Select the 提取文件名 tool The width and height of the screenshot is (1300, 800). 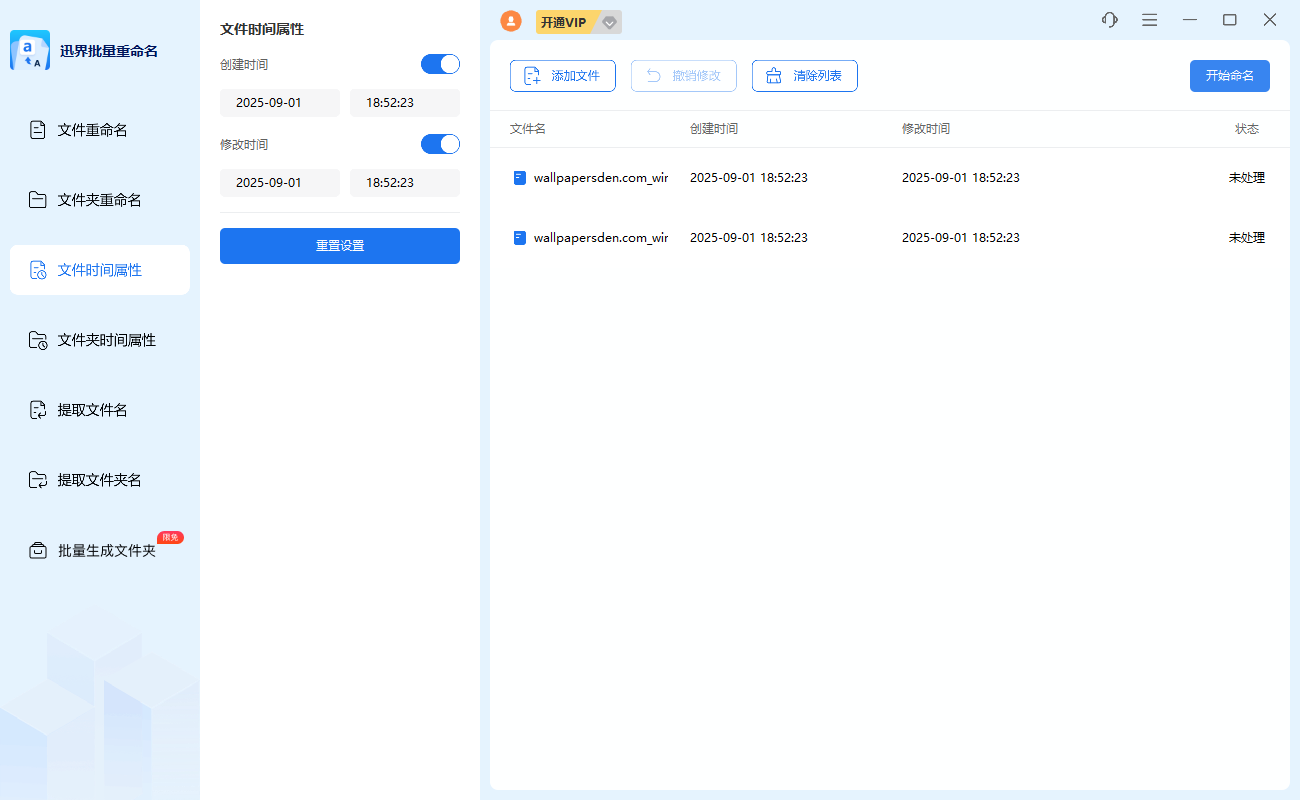pyautogui.click(x=87, y=409)
